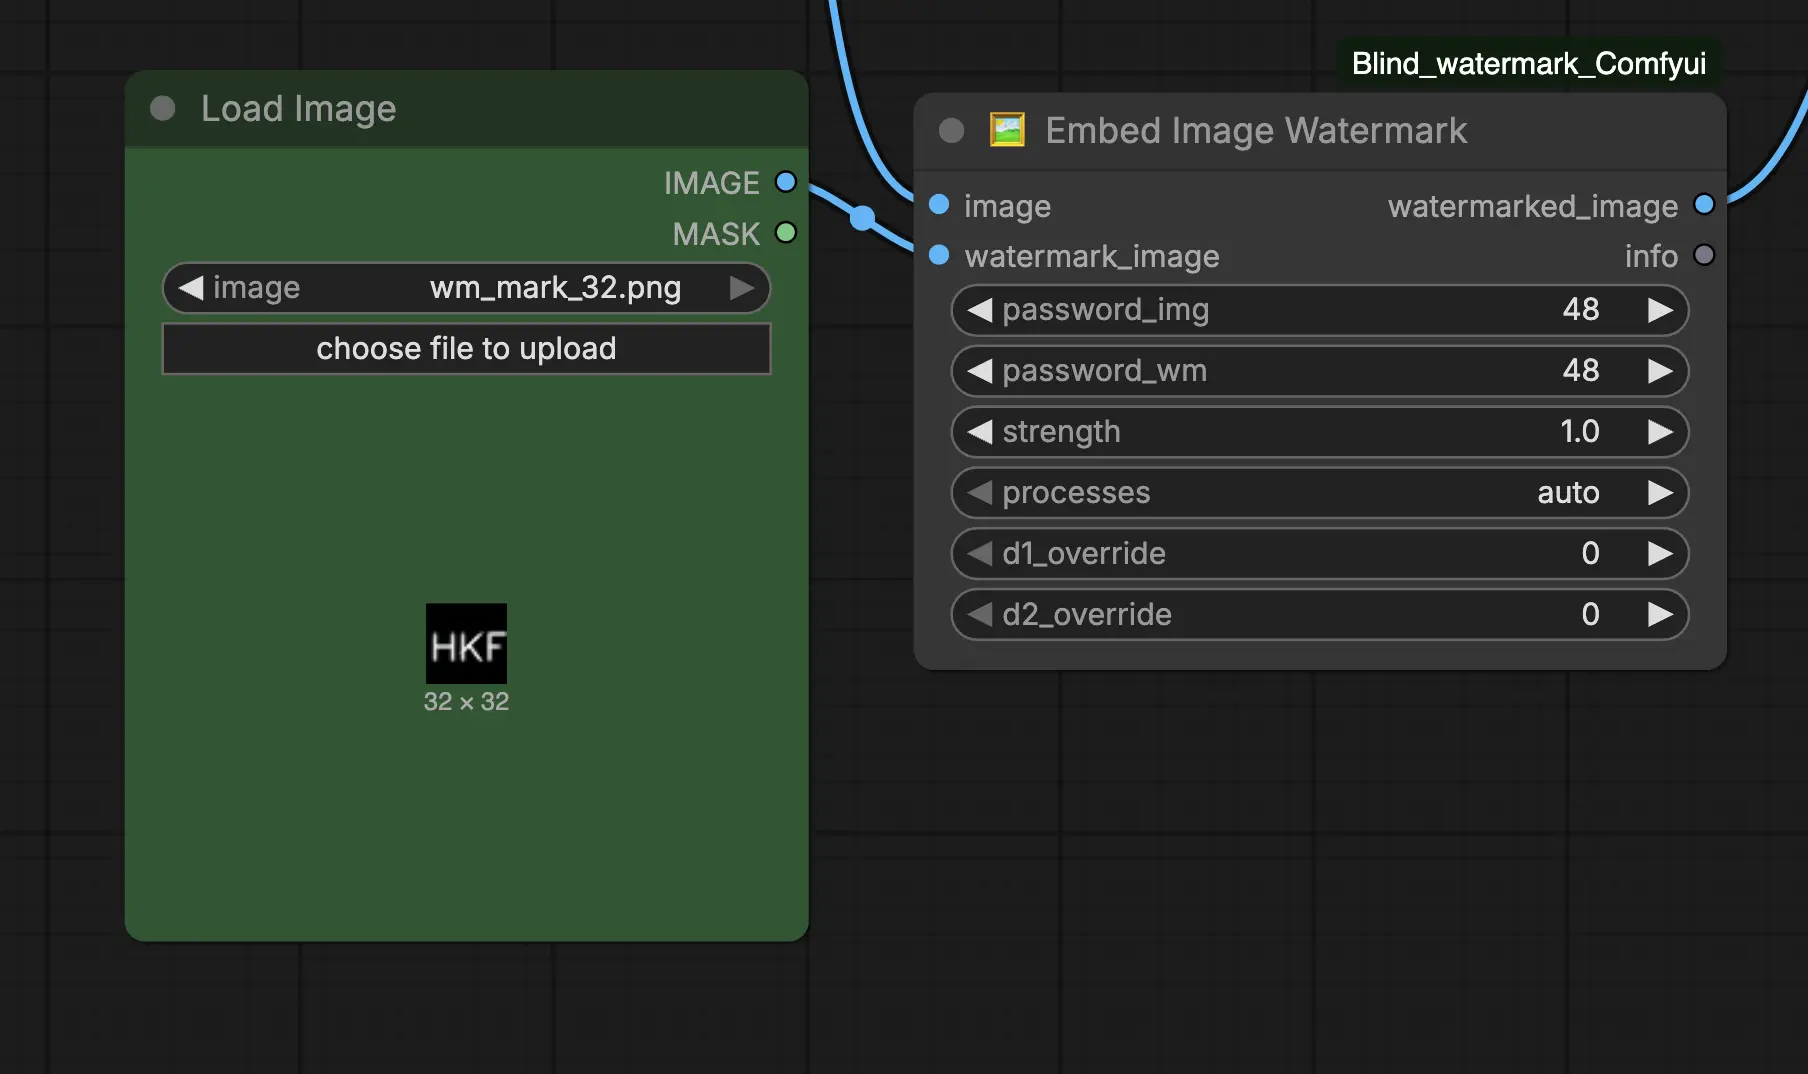
Task: Increase d2_override with right arrow
Action: [x=1660, y=615]
